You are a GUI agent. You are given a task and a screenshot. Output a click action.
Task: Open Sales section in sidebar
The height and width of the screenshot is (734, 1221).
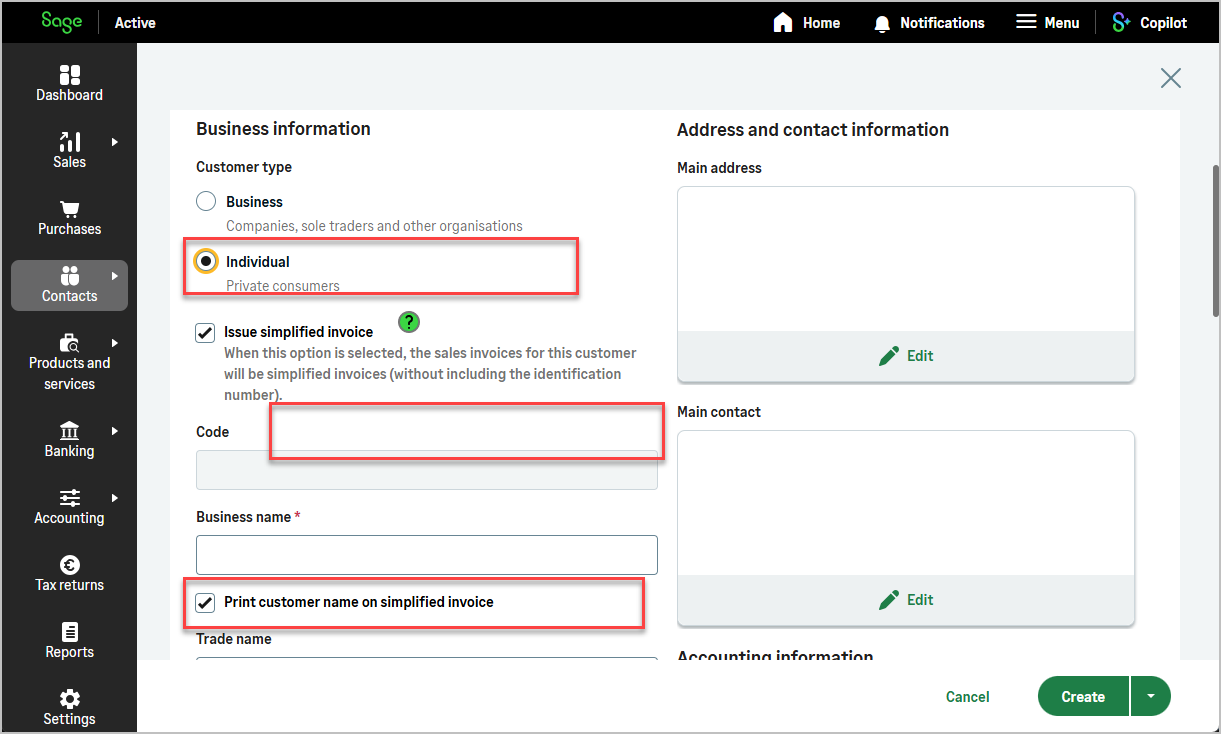69,151
